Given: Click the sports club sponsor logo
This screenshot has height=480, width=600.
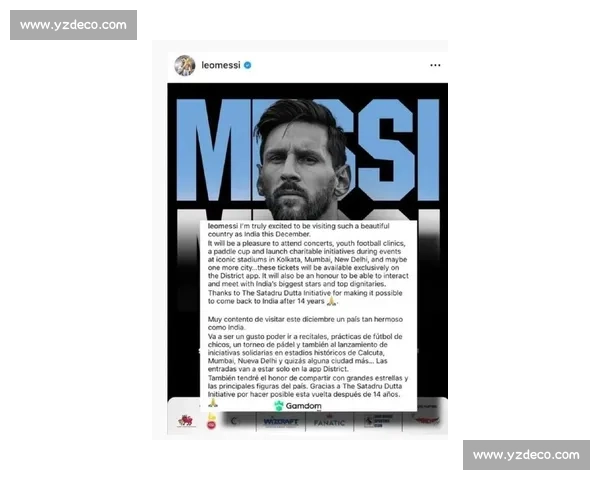Looking at the screenshot, I should coord(378,421).
